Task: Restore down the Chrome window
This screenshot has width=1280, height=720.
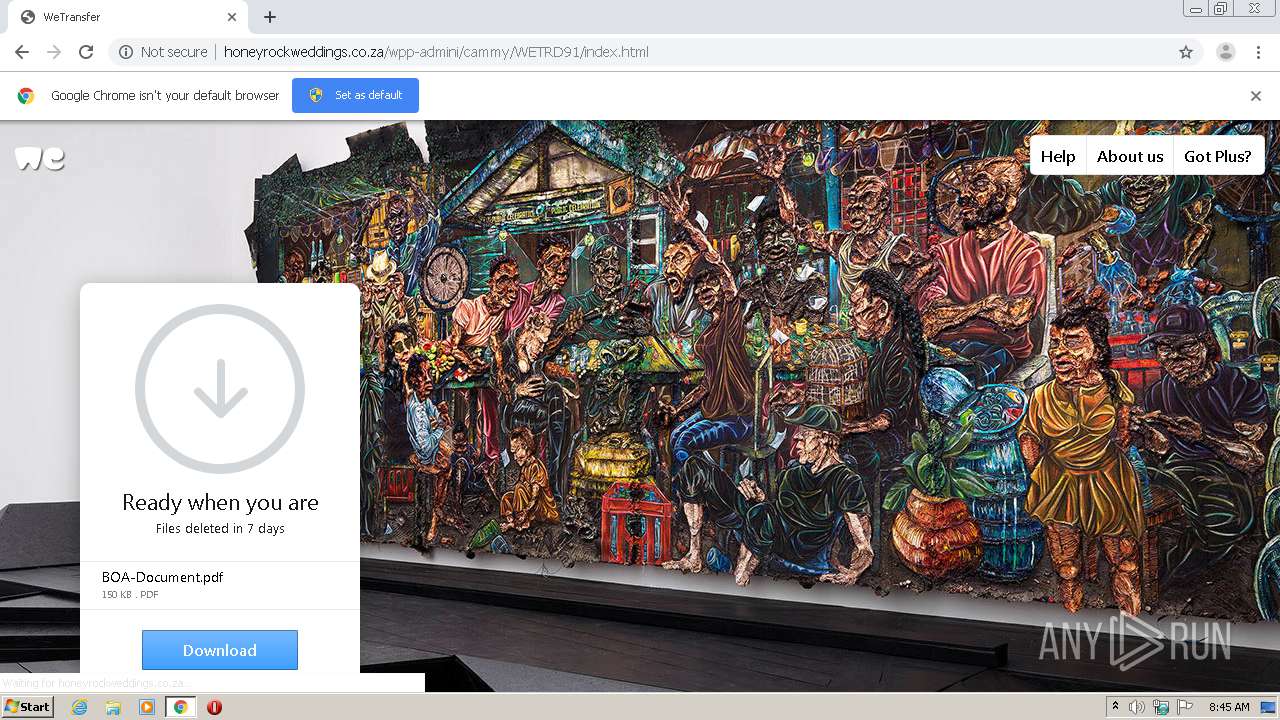Action: 1221,9
